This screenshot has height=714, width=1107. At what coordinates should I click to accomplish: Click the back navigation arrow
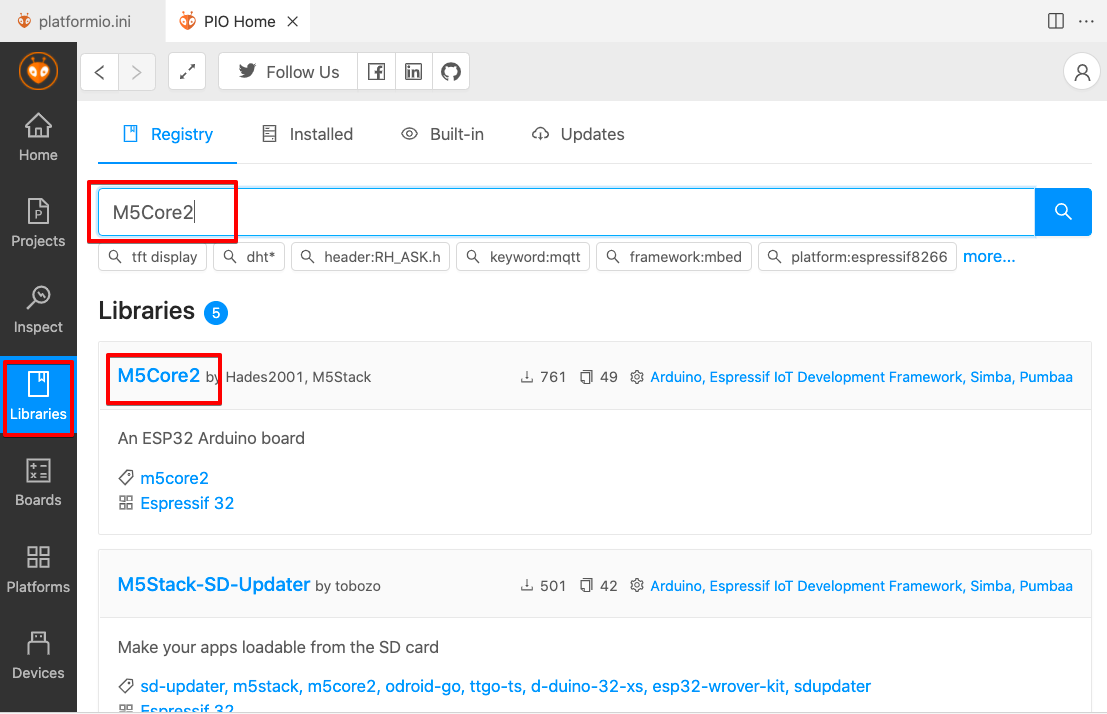(x=98, y=71)
